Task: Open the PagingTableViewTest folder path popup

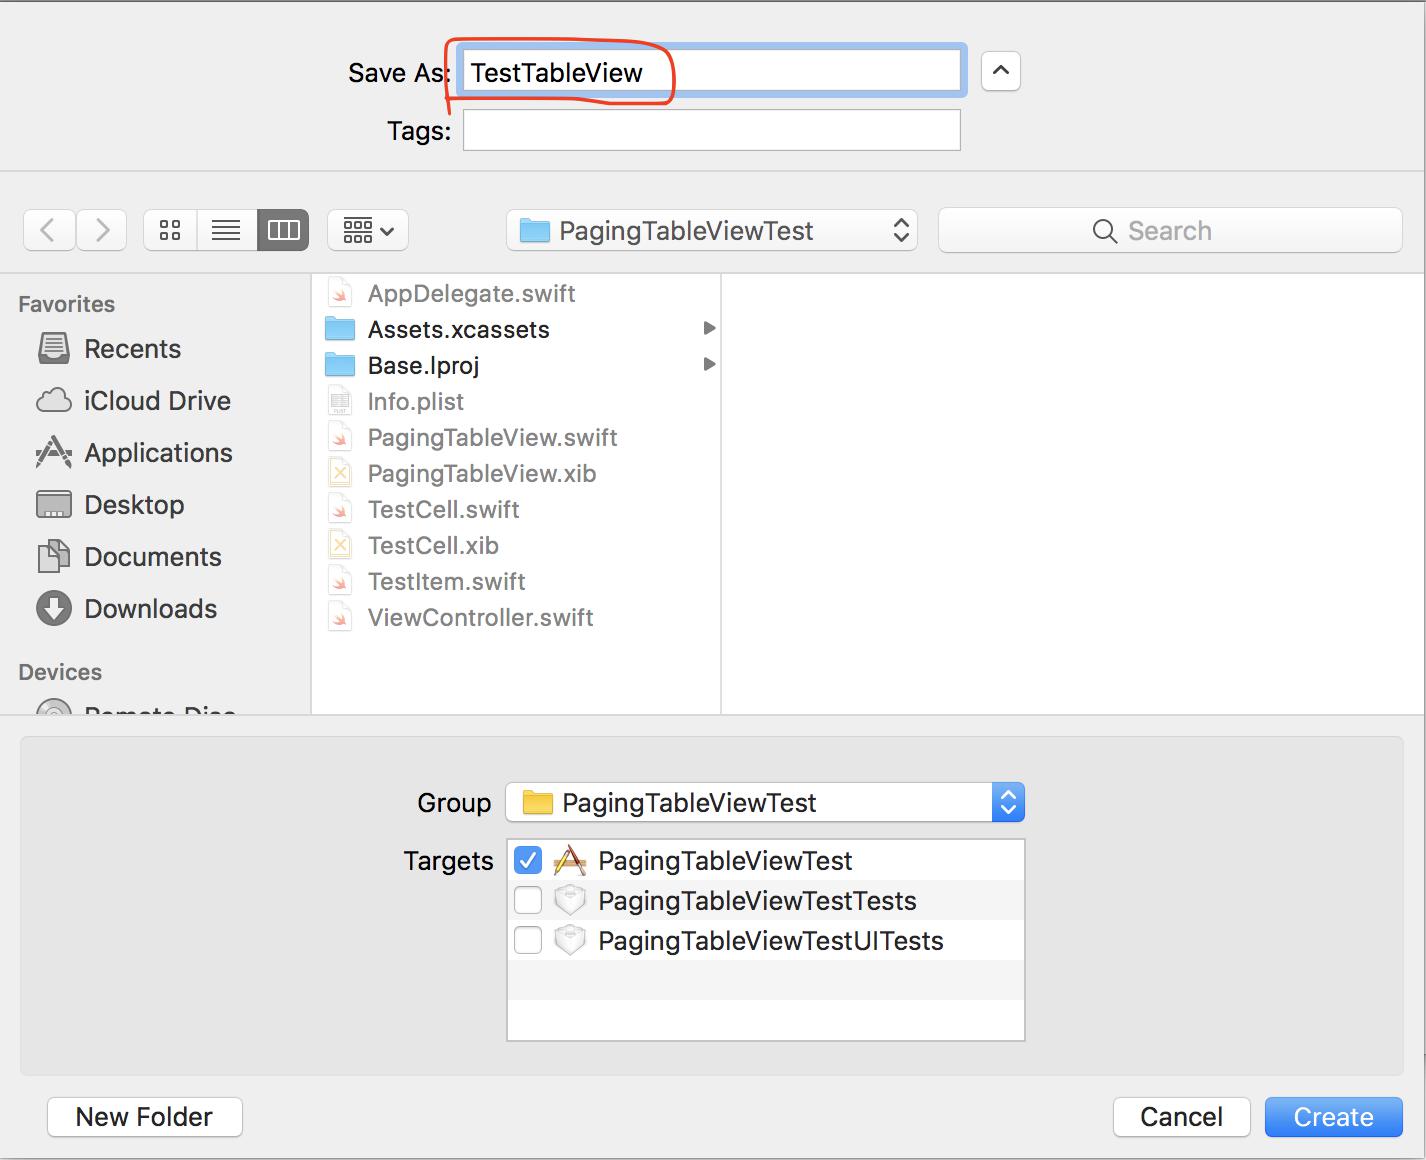Action: 711,231
